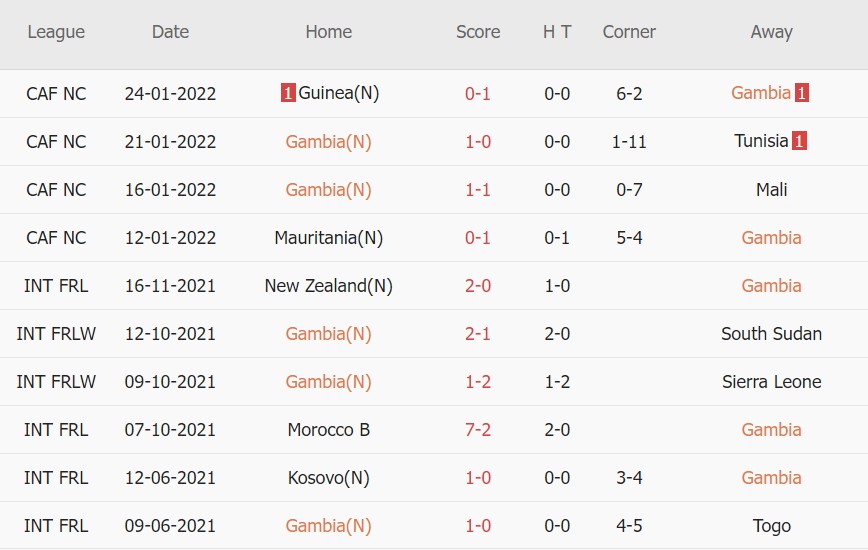Open the 7-2 score for Morocco B match
Image resolution: width=868 pixels, height=550 pixels.
coord(478,430)
